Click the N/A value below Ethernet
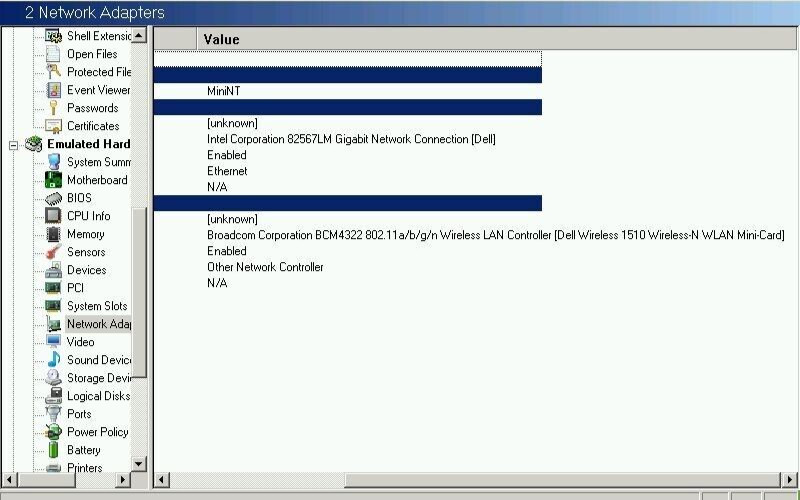The width and height of the screenshot is (800, 500). click(217, 187)
